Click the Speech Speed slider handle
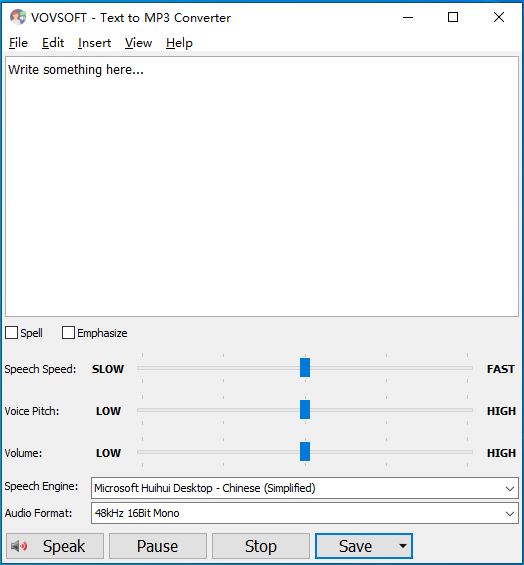The image size is (524, 565). click(305, 368)
